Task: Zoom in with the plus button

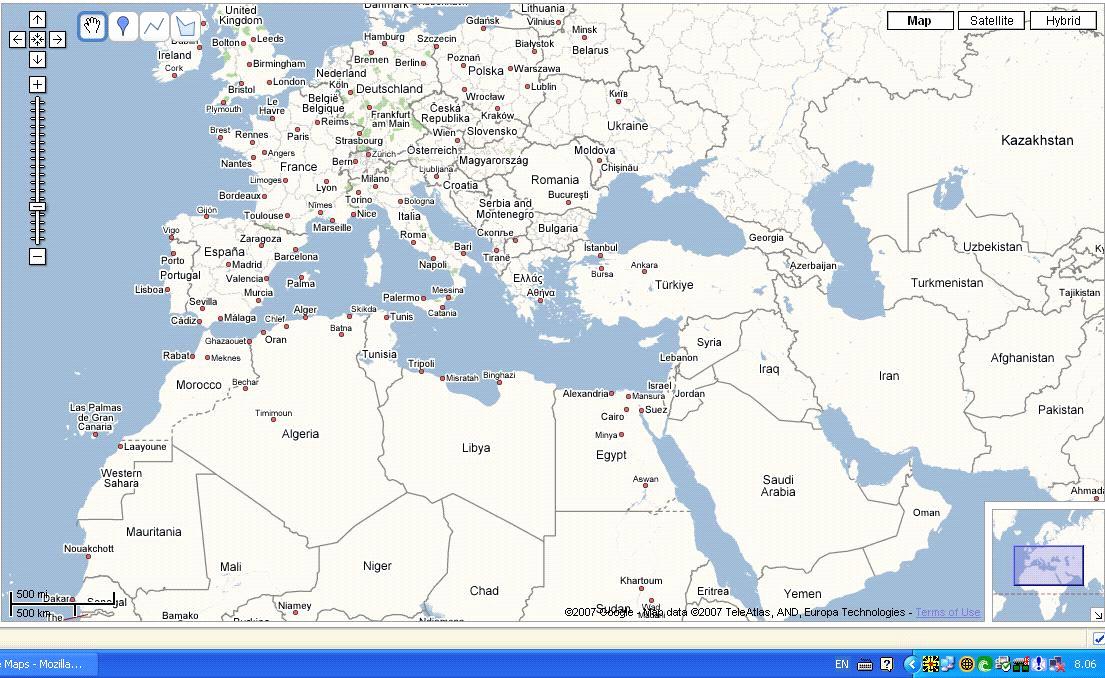Action: (x=37, y=85)
